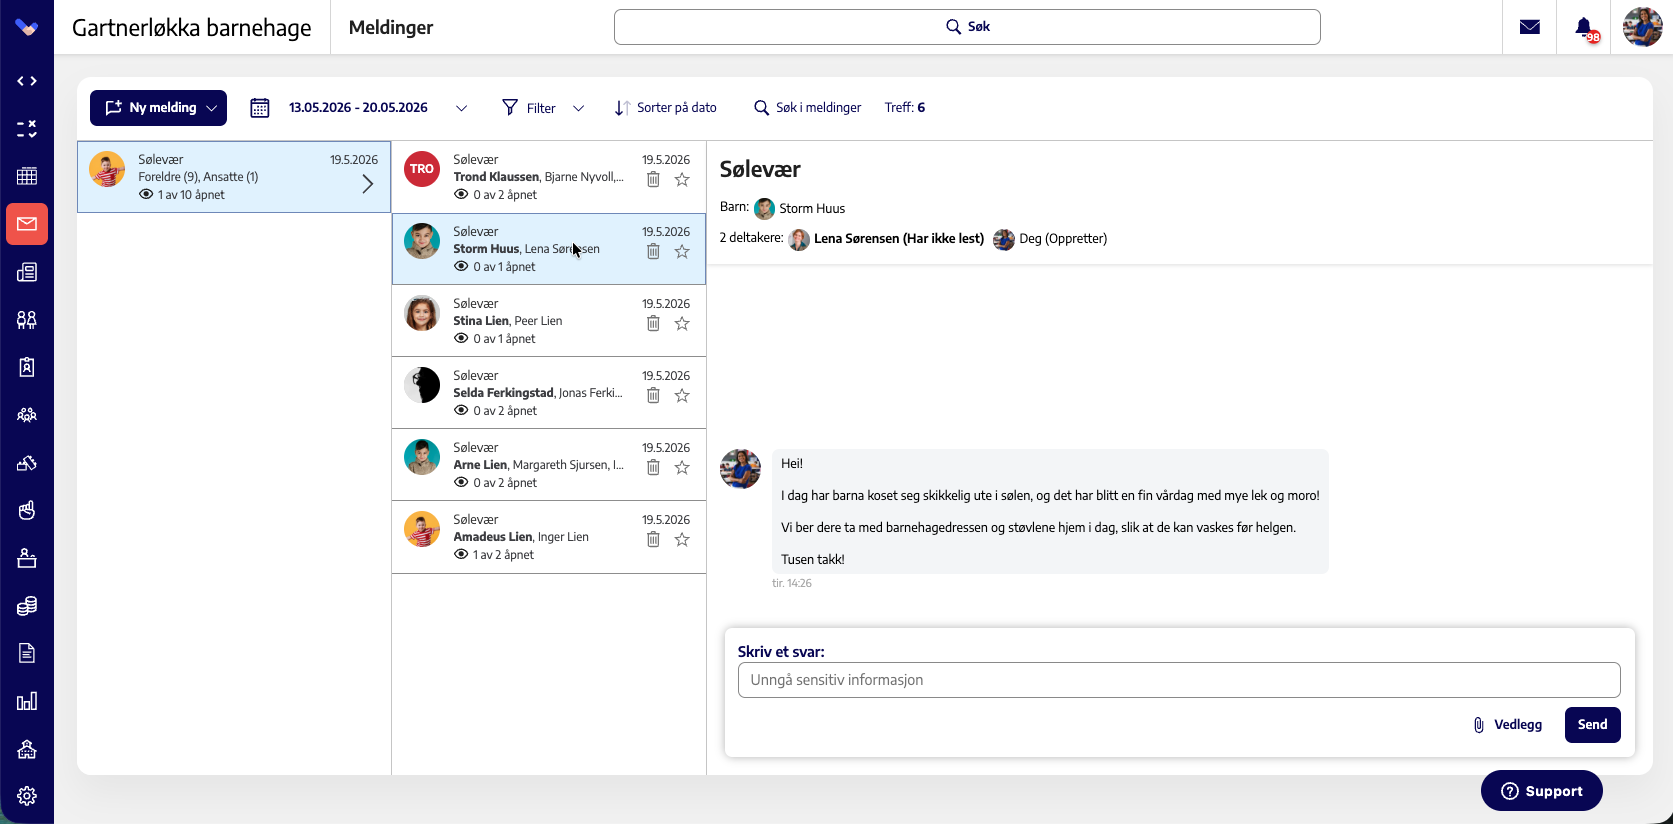1673x824 pixels.
Task: Click the reply text field
Action: click(1179, 680)
